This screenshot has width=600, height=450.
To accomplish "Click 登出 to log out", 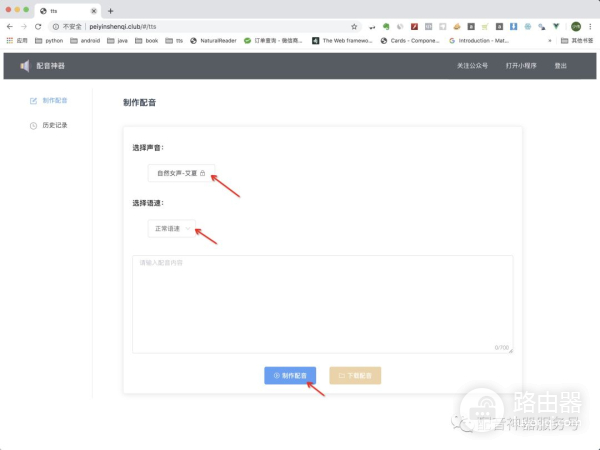I will (561, 66).
